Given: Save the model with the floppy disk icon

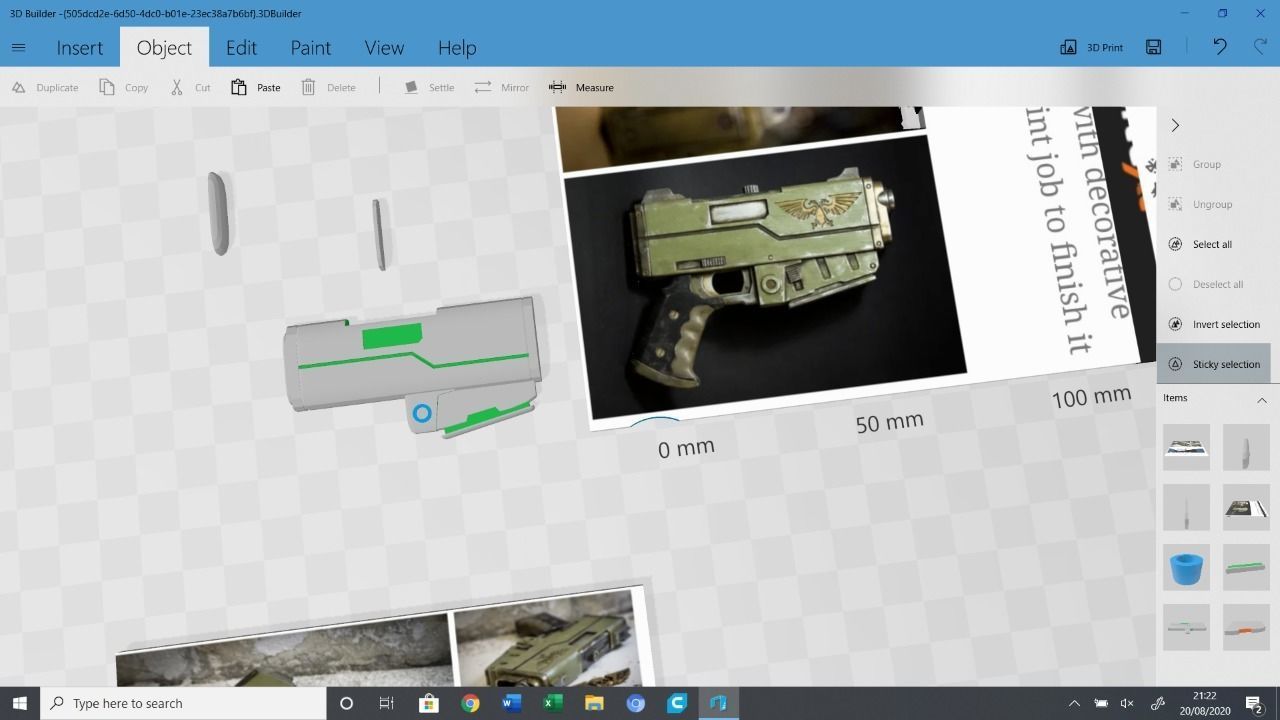Looking at the screenshot, I should click(1154, 48).
